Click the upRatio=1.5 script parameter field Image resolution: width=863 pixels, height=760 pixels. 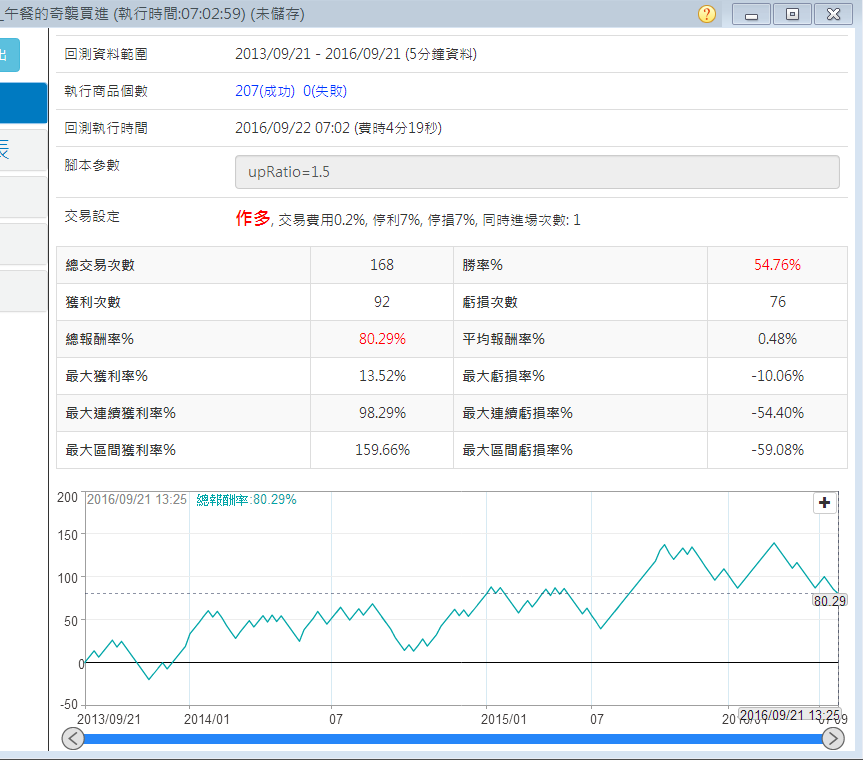click(x=536, y=172)
